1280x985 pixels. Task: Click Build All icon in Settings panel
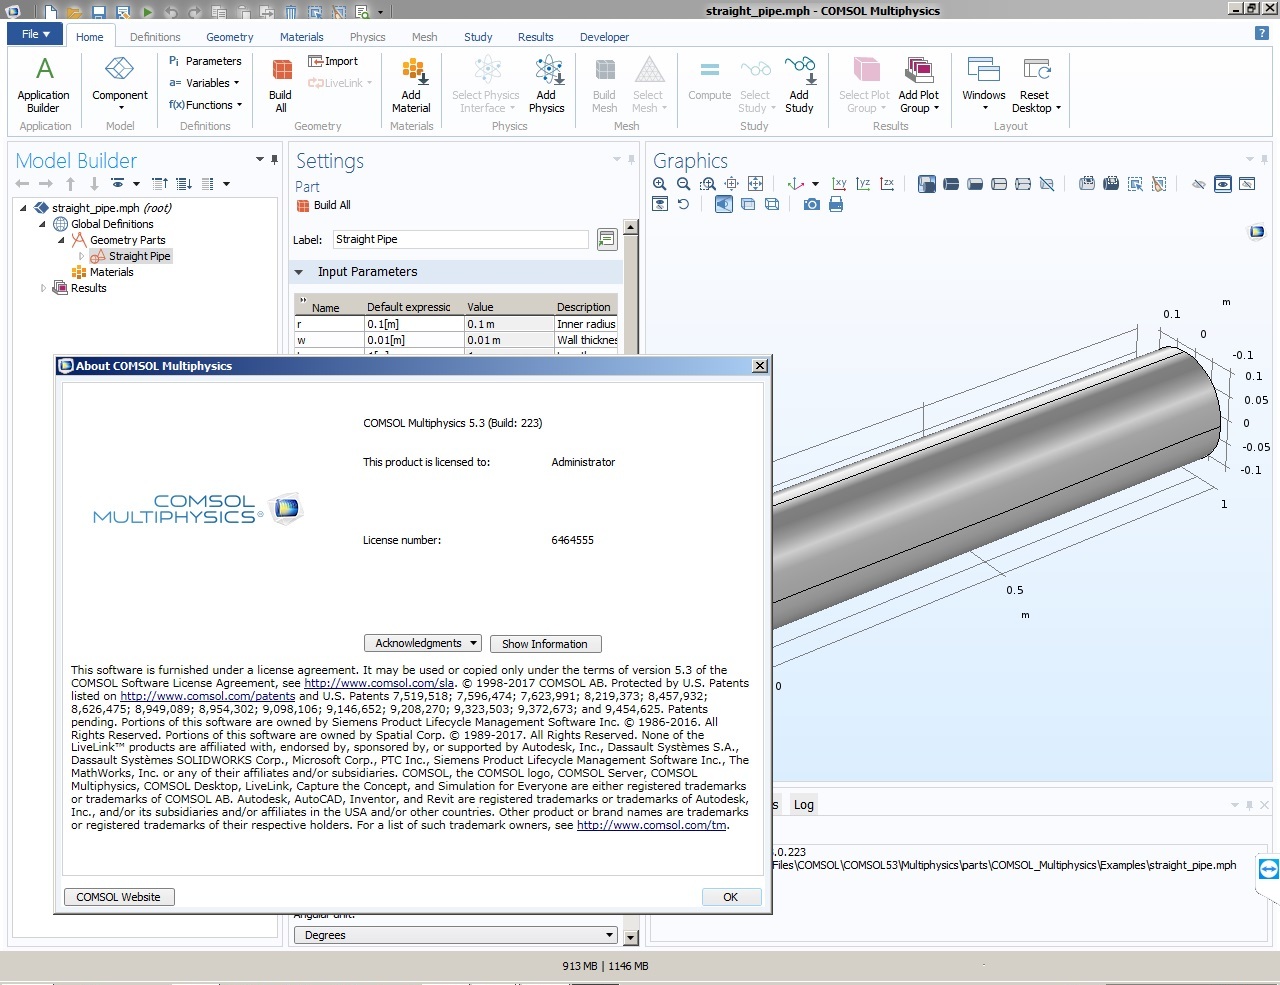pos(303,205)
